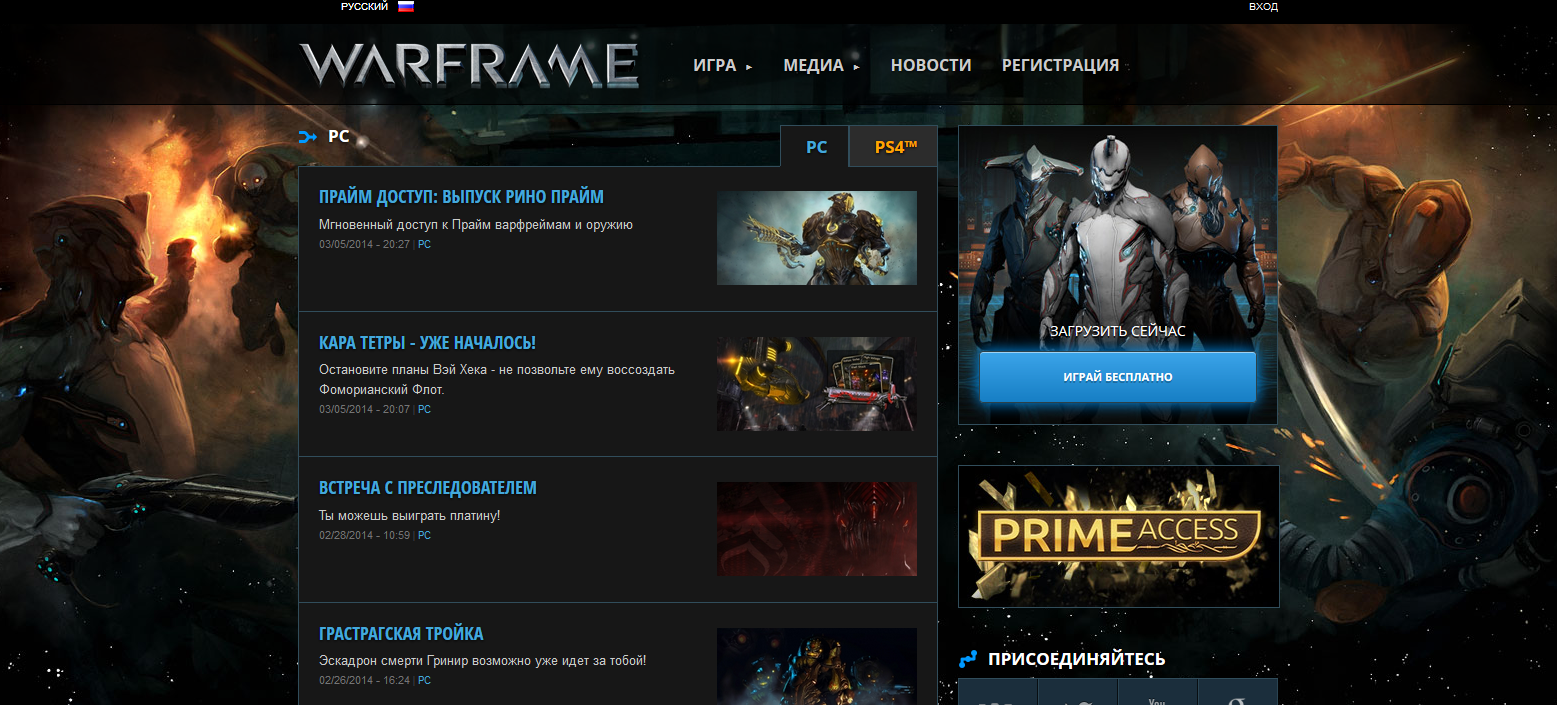1557x705 pixels.
Task: Open article ПРАЙМ ДОСТУП: ВЫПУСК РИНО ПРАЙМ
Action: tap(461, 197)
